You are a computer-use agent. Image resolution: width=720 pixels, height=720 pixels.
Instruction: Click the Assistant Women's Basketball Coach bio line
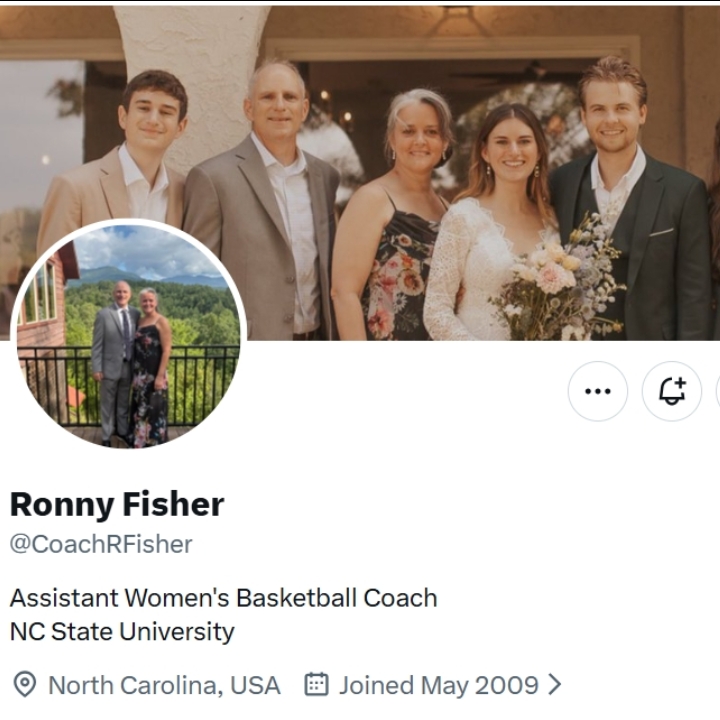pos(224,598)
